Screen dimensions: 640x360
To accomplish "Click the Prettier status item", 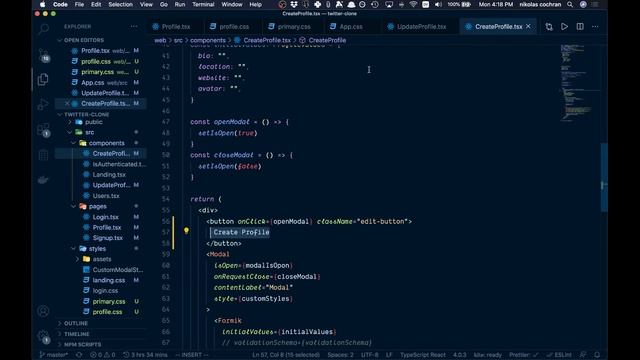I will click(x=524, y=355).
